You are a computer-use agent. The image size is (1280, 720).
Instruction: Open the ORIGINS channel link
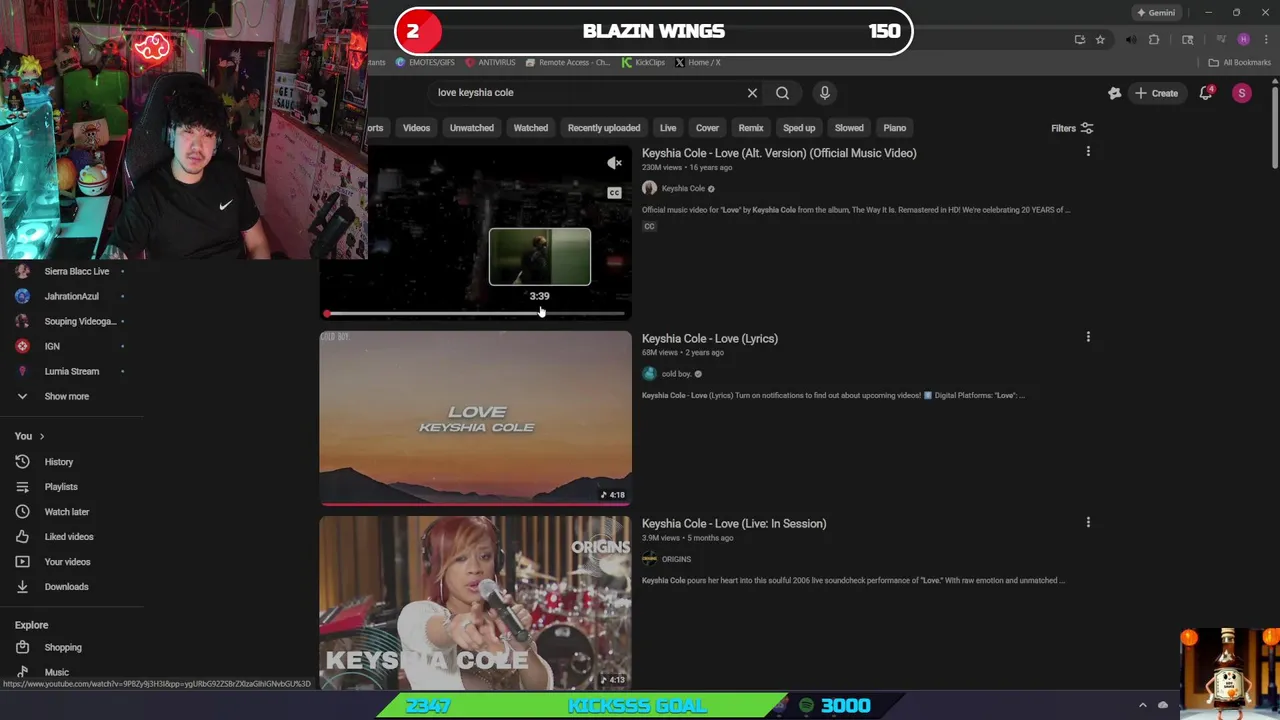676,559
